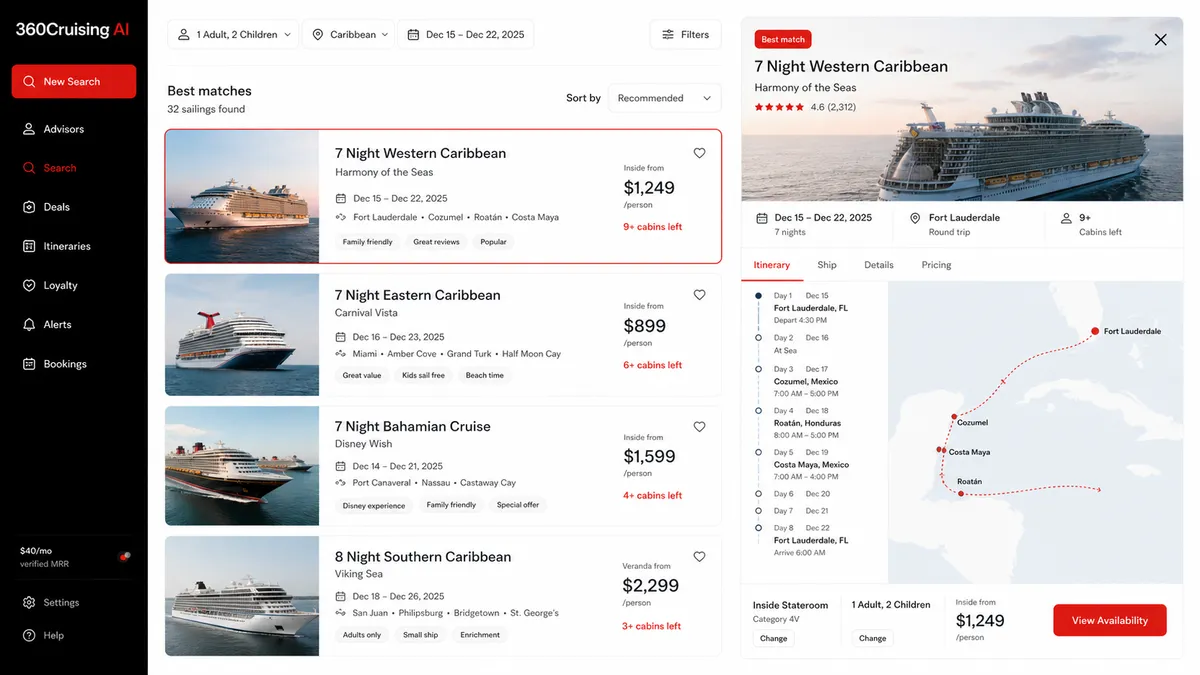Click the Search magnifier icon in sidebar

(x=29, y=168)
